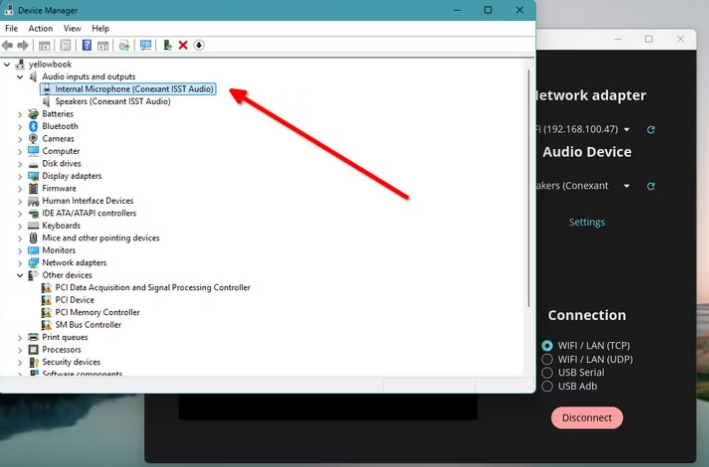Image resolution: width=709 pixels, height=467 pixels.
Task: Select the USB Serial connection option
Action: [547, 373]
